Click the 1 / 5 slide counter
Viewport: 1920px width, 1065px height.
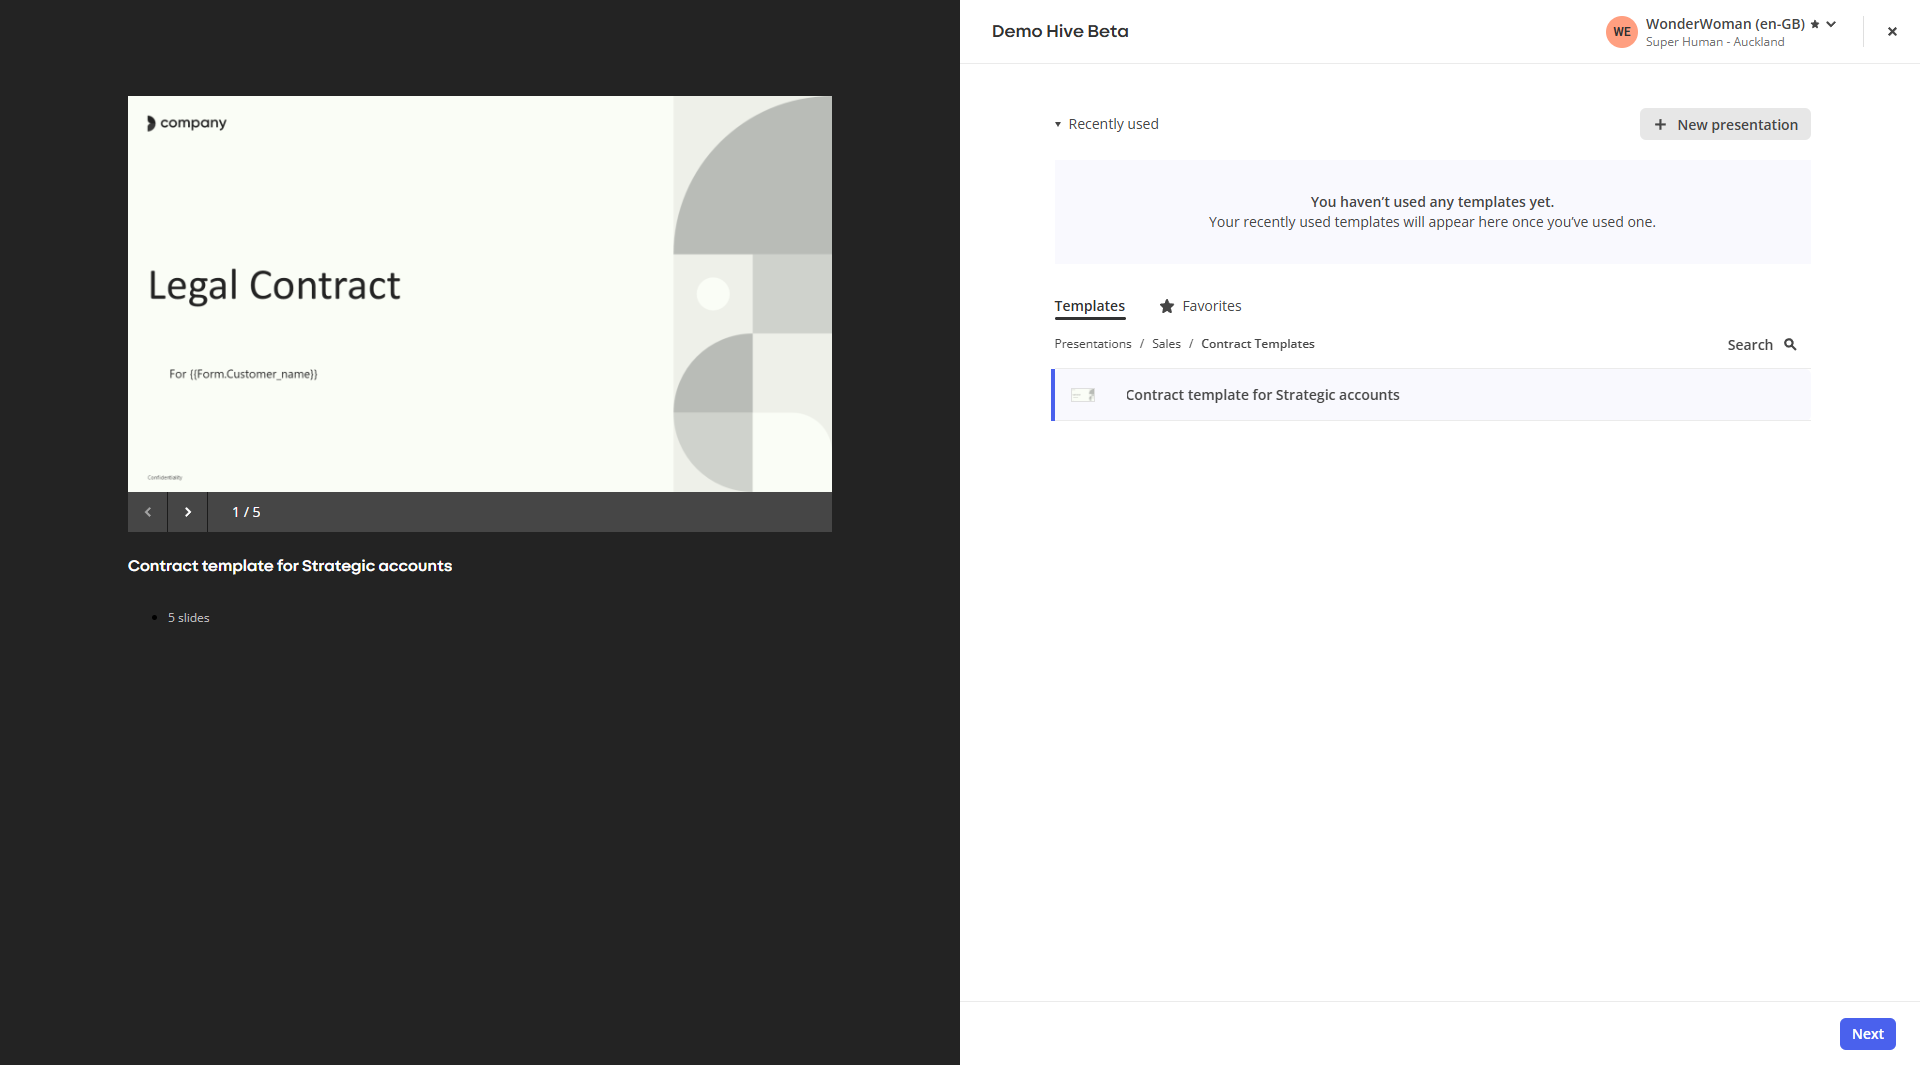[x=246, y=512]
